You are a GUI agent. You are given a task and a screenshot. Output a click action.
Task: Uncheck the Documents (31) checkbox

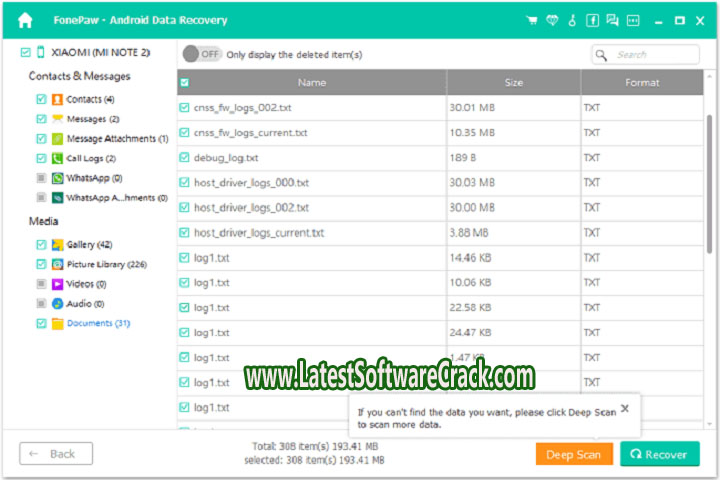[x=41, y=323]
